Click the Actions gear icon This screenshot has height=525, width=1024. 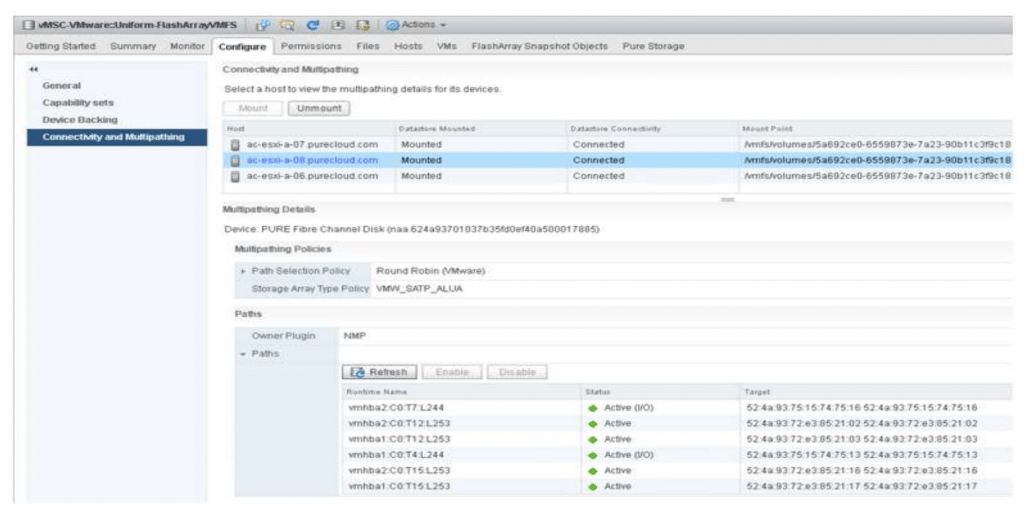click(x=392, y=25)
